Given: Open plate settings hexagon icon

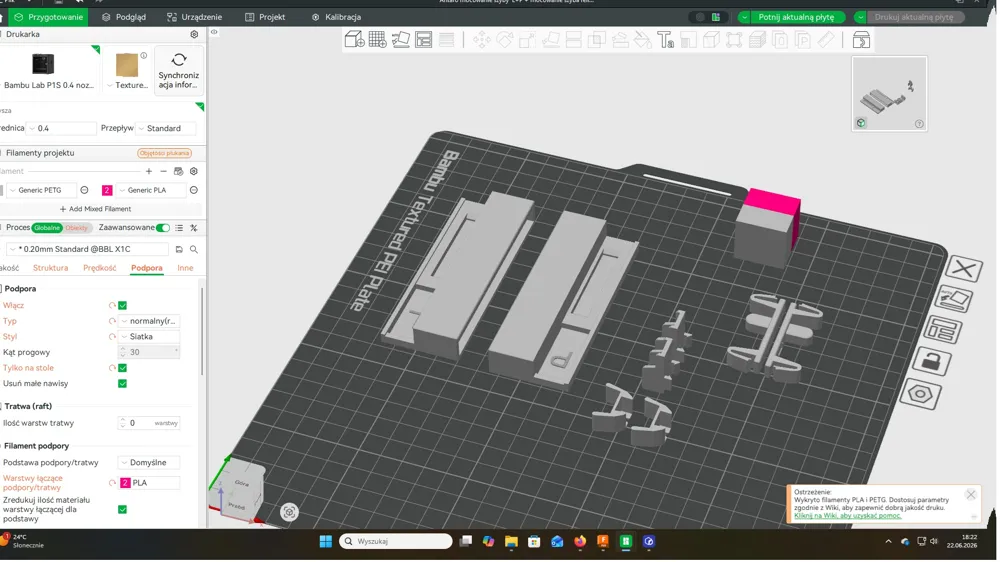Looking at the screenshot, I should (920, 394).
